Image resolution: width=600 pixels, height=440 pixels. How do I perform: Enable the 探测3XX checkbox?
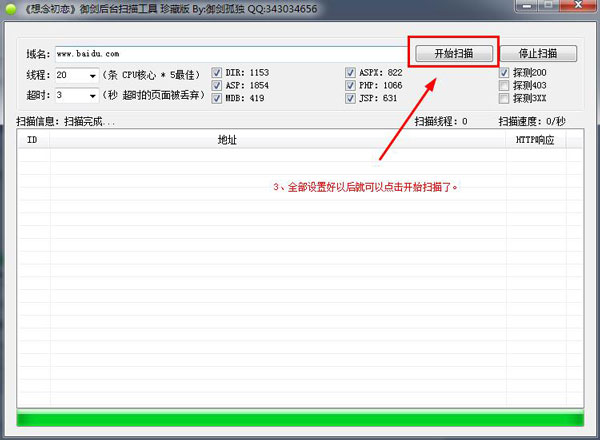coord(504,99)
